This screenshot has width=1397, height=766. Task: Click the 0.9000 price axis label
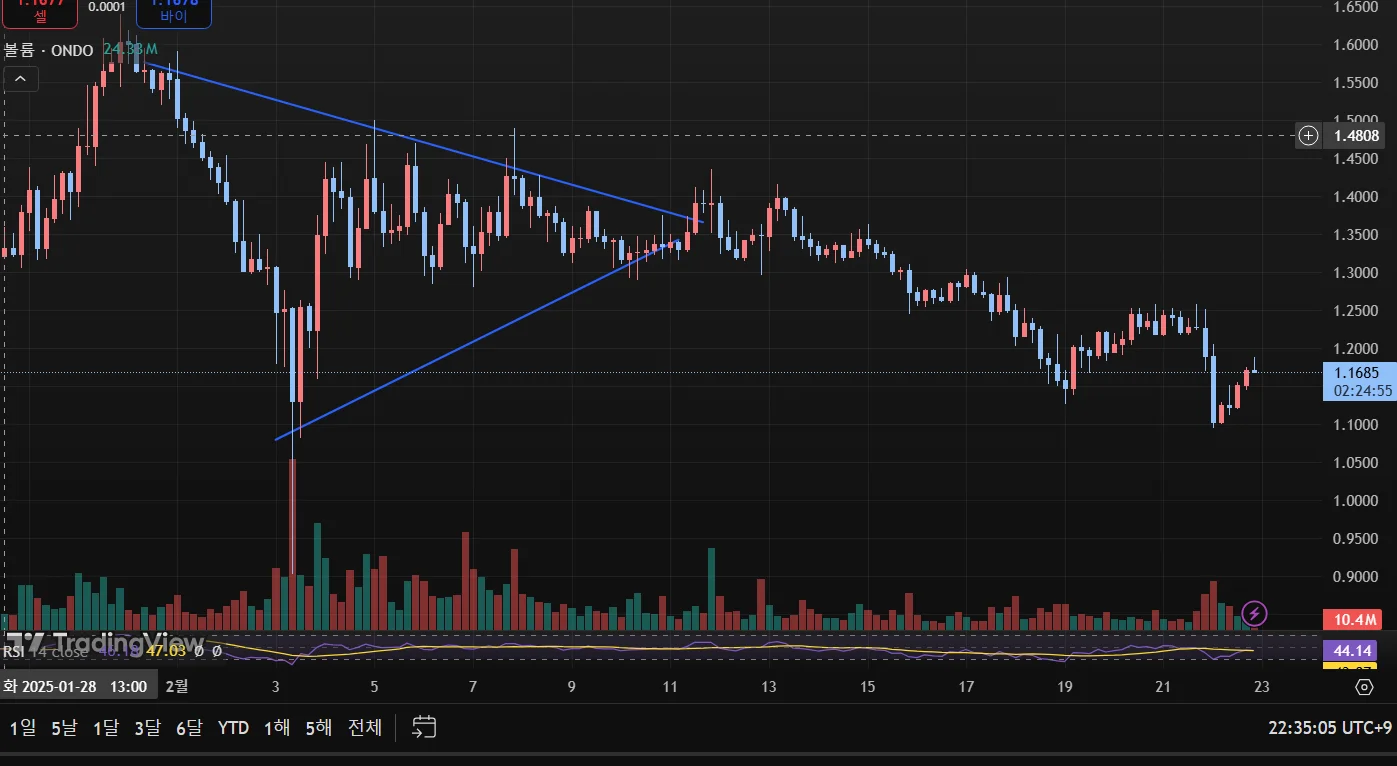1357,577
